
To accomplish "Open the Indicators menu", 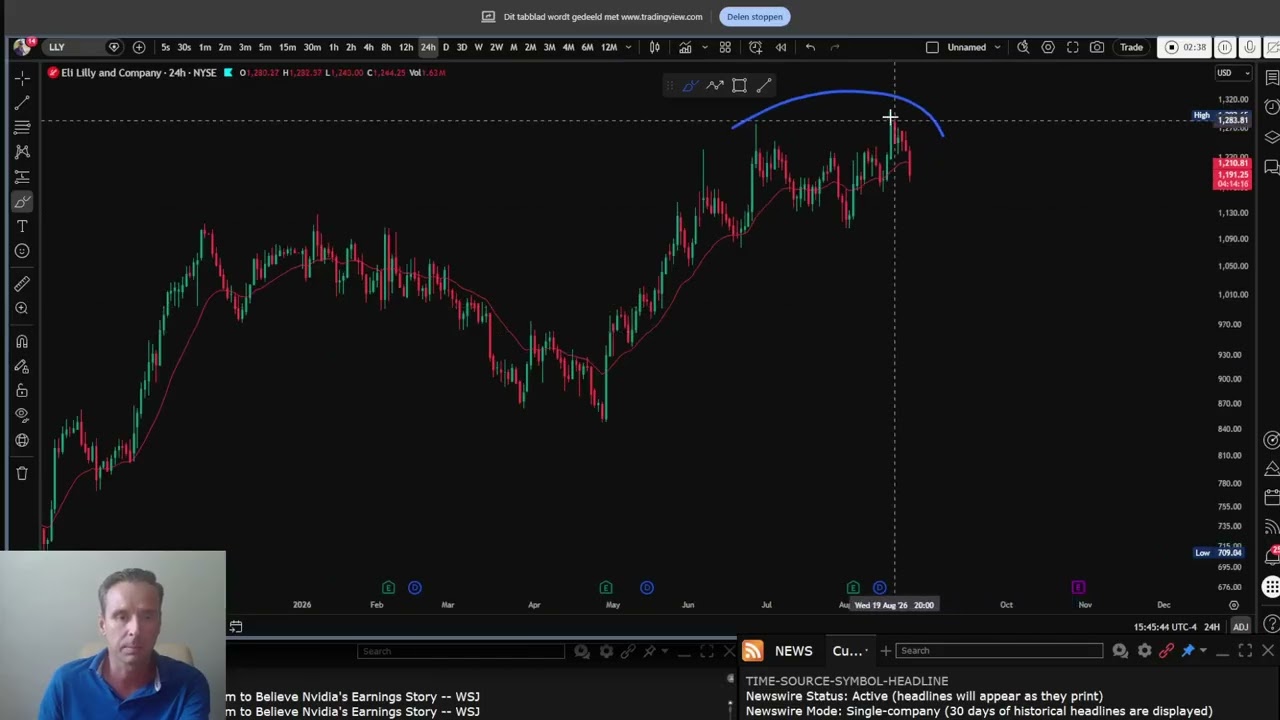I will click(x=685, y=47).
